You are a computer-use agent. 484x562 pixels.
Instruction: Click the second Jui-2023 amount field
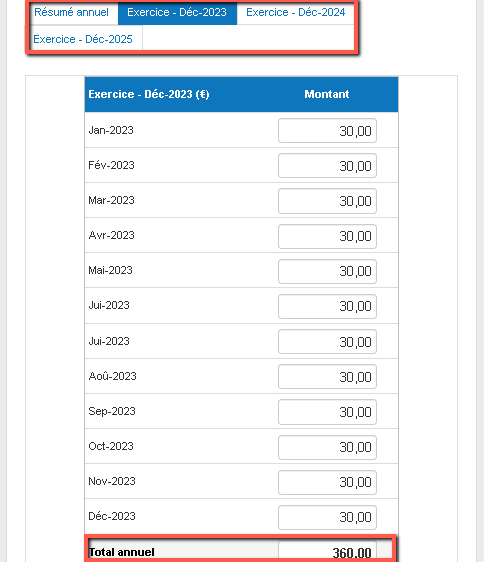[327, 342]
